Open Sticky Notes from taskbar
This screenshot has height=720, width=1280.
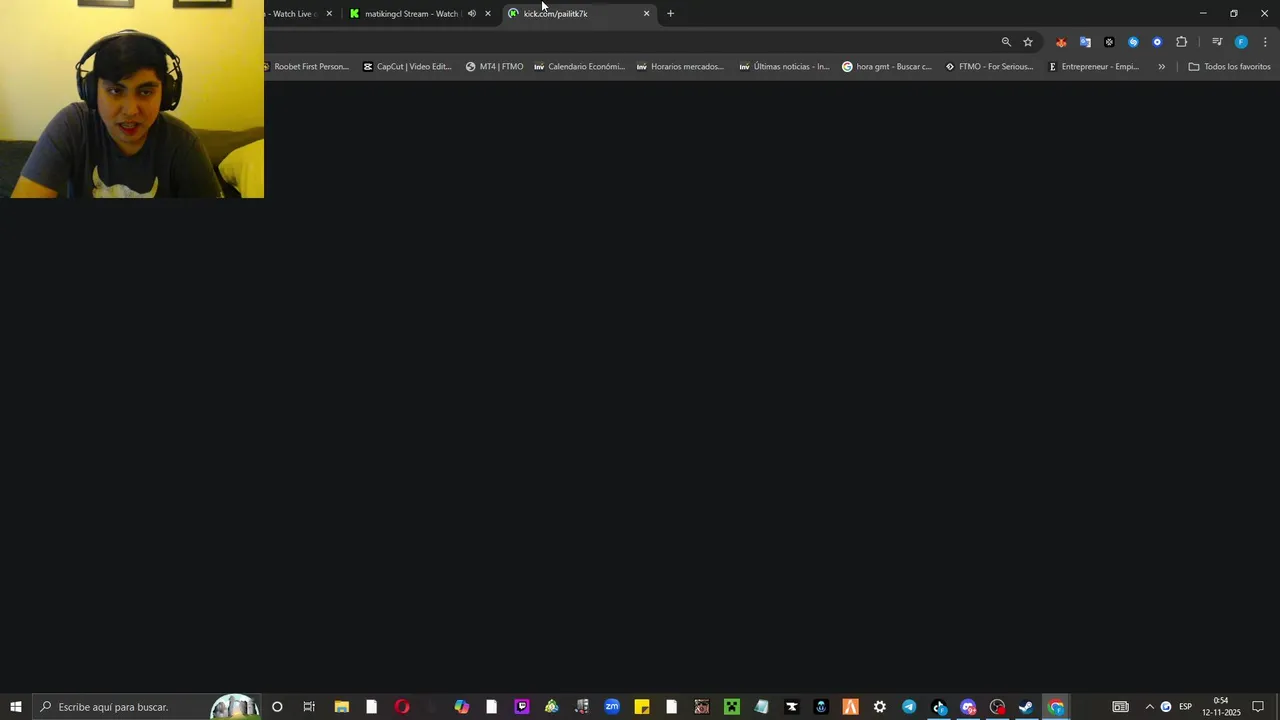tap(642, 707)
